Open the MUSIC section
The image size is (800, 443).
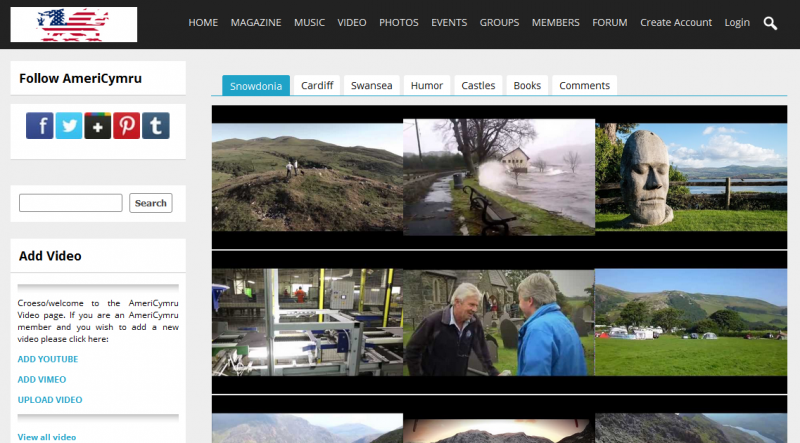point(309,22)
